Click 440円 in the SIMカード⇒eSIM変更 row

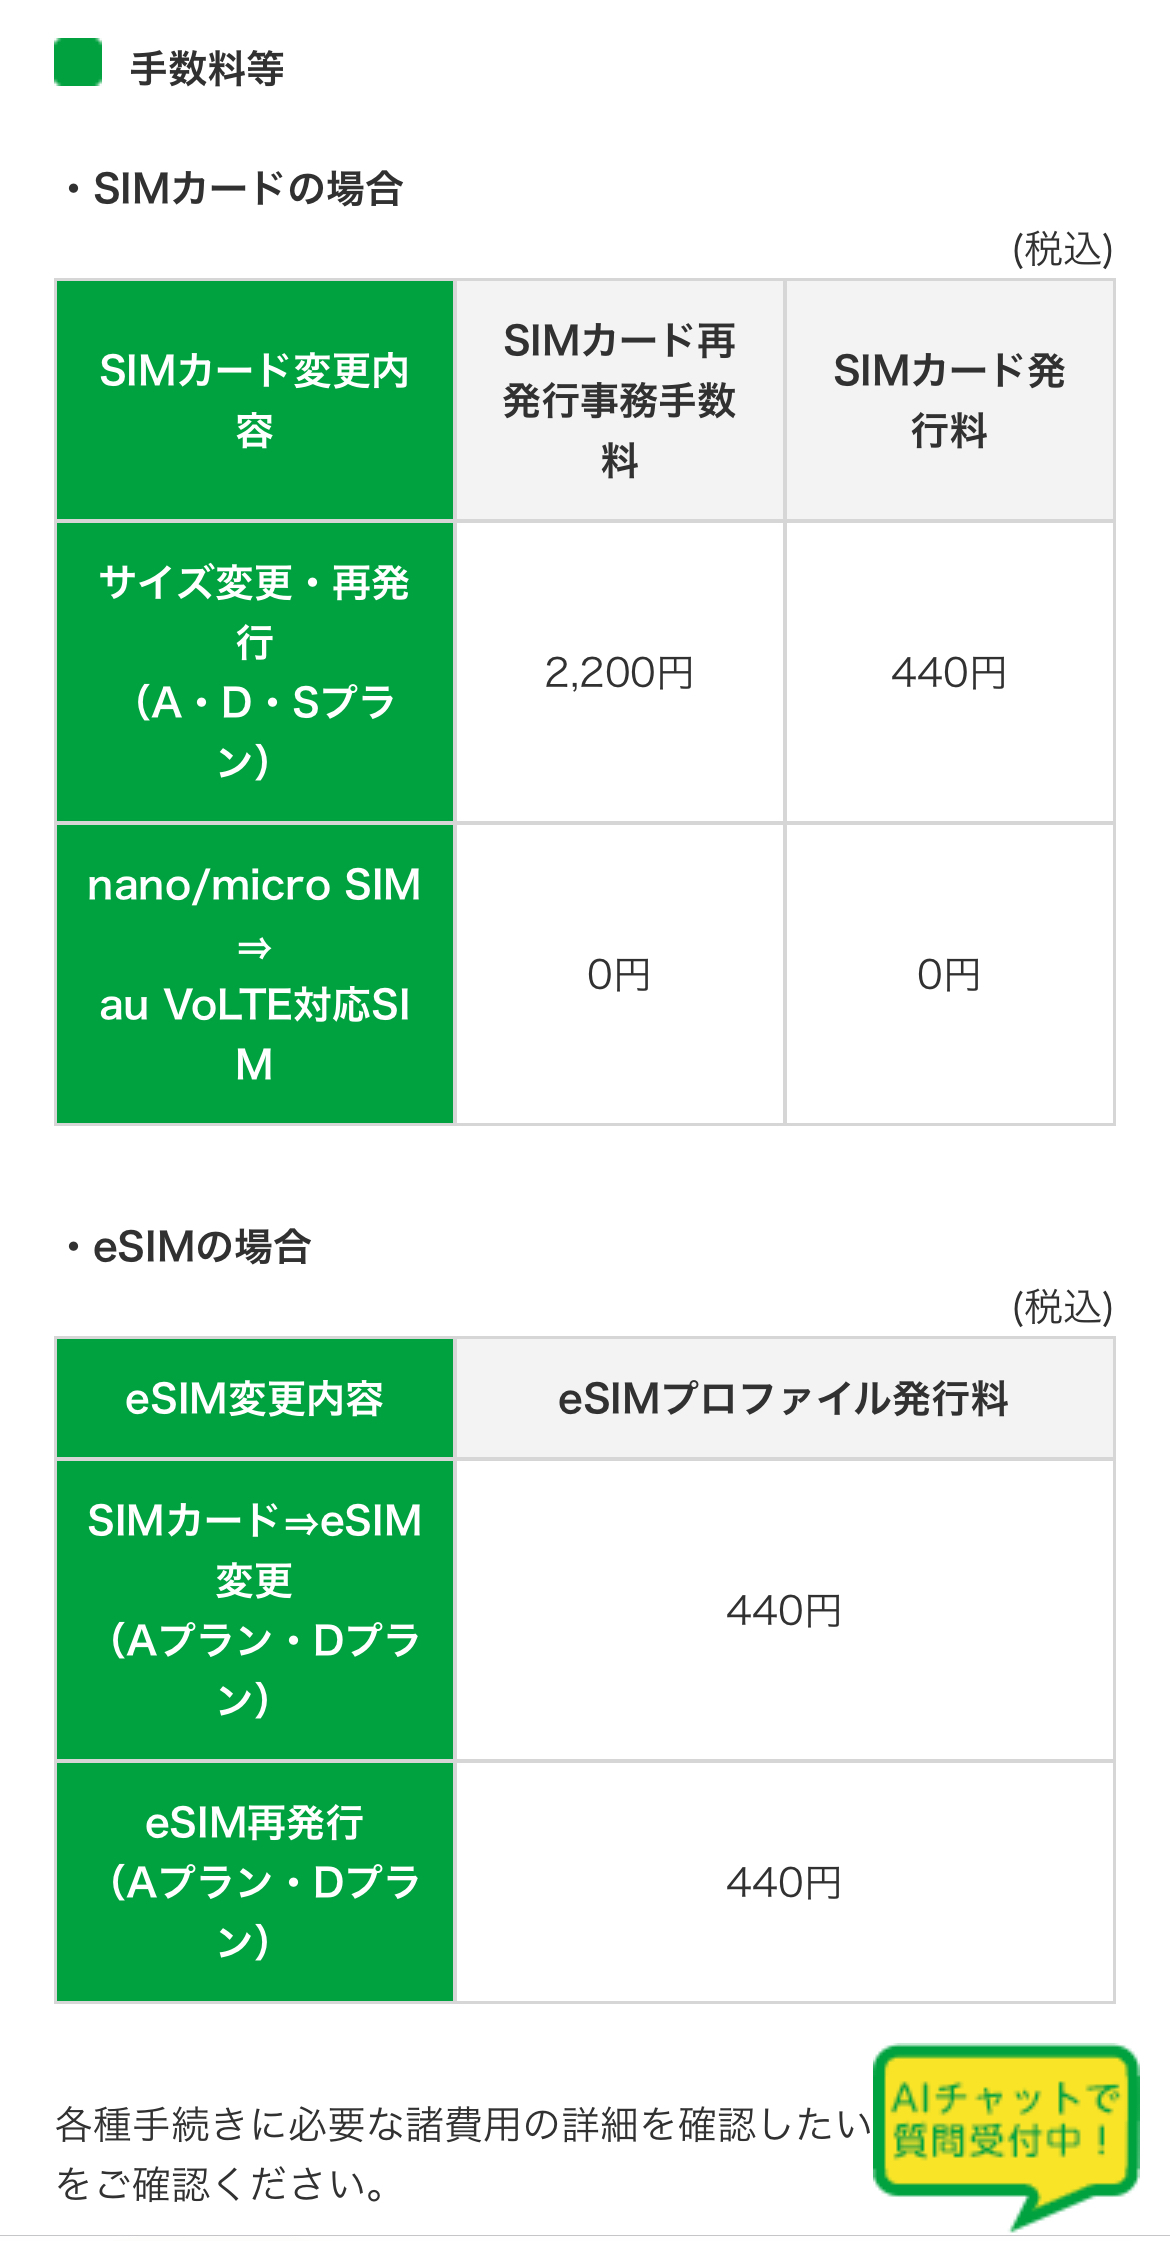784,1610
